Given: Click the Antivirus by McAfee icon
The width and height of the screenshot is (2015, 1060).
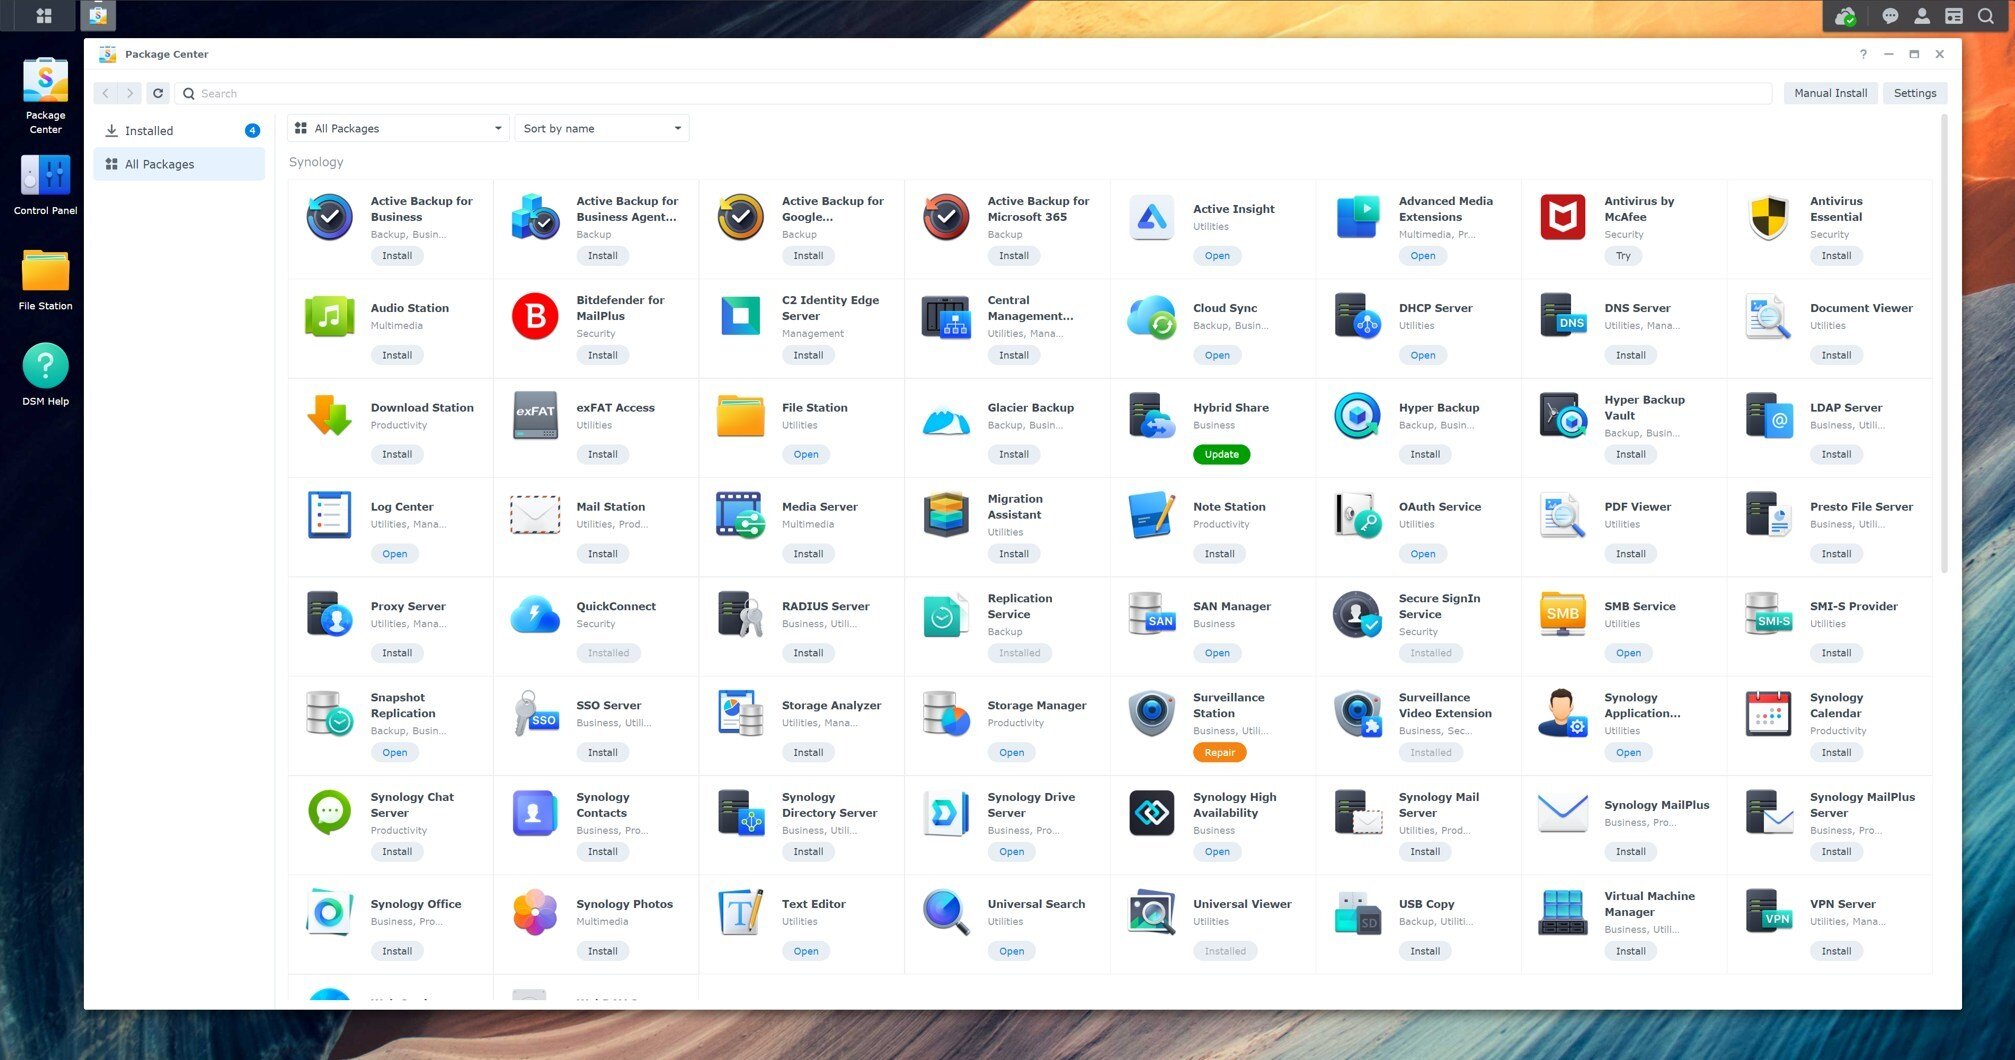Looking at the screenshot, I should click(1562, 217).
